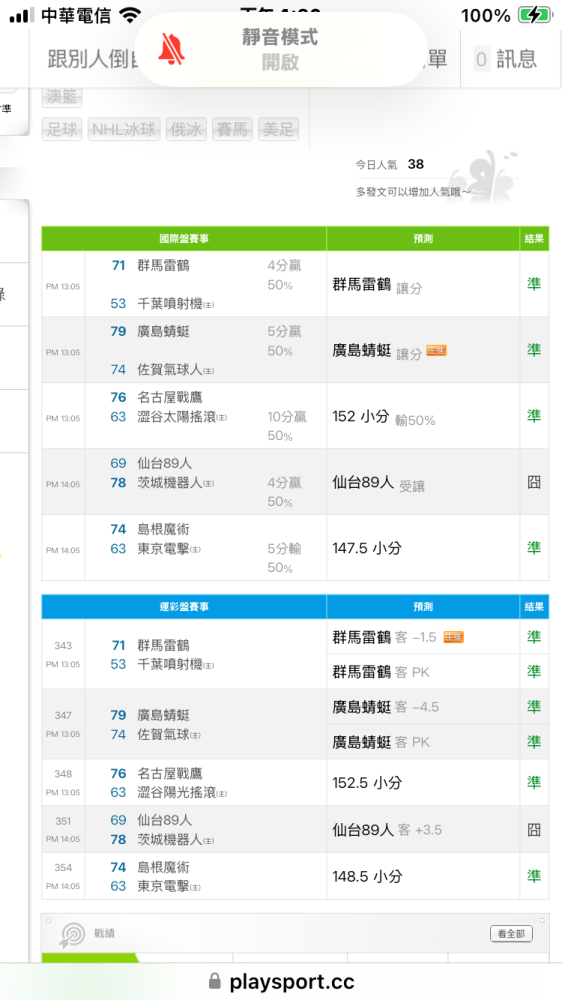Select the 俄冰 sport tag
The width and height of the screenshot is (562, 1000).
[186, 129]
